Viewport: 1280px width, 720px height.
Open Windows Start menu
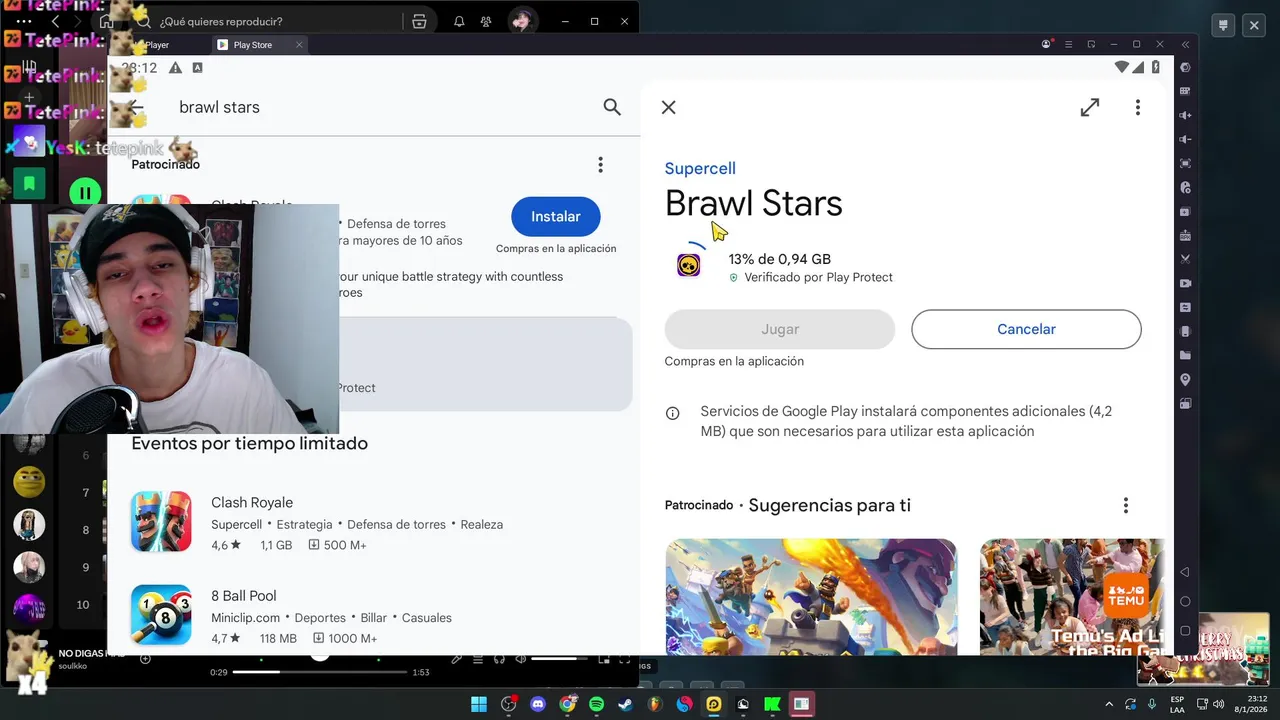point(479,704)
